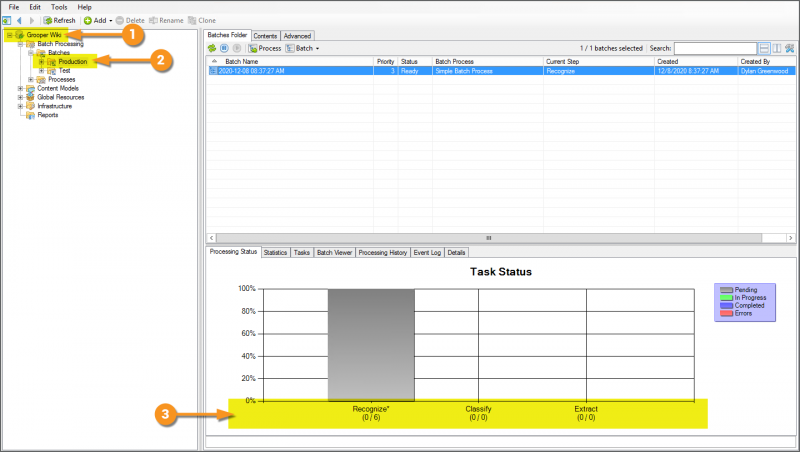
Task: Click the Rename toolbar button
Action: coord(166,20)
